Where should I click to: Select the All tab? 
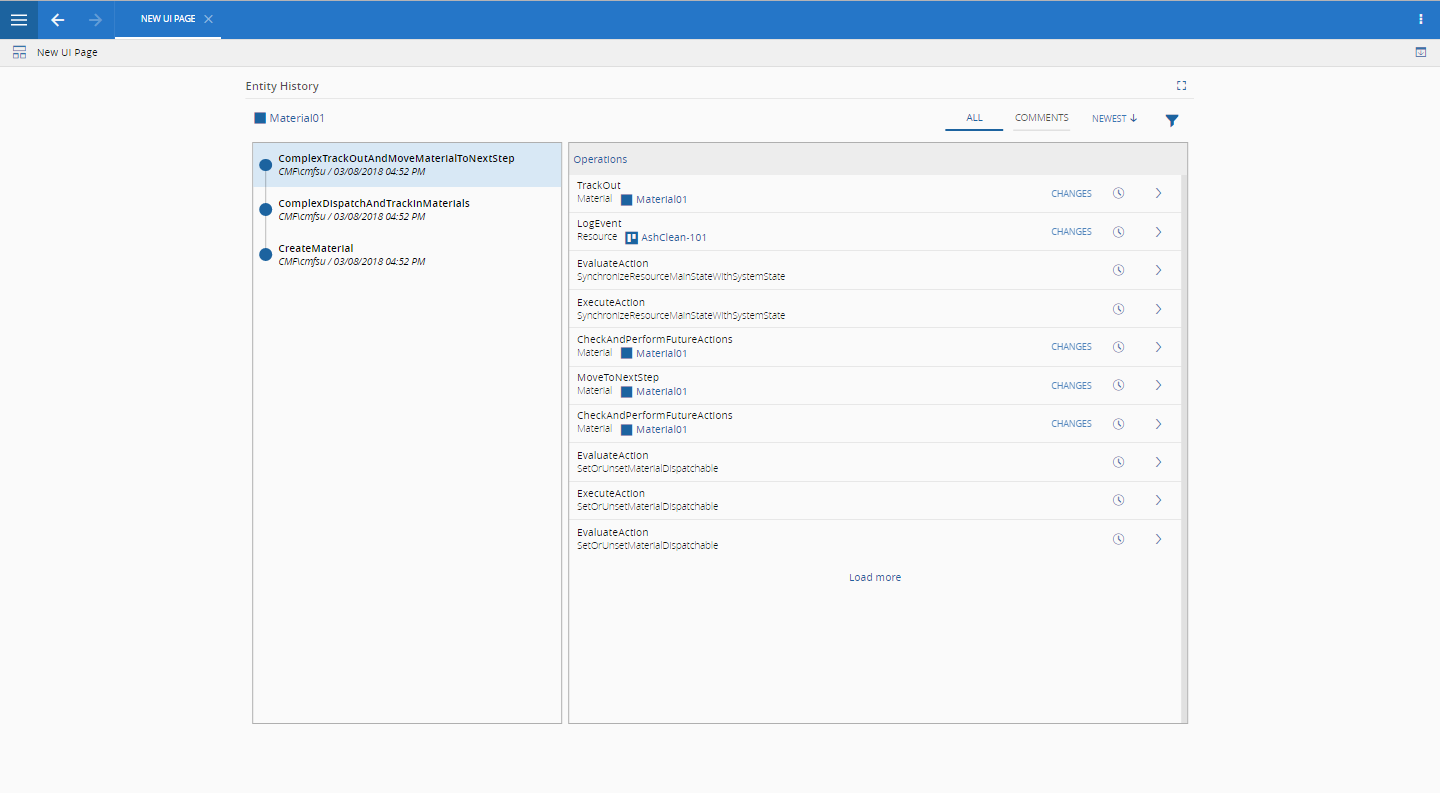coord(974,118)
